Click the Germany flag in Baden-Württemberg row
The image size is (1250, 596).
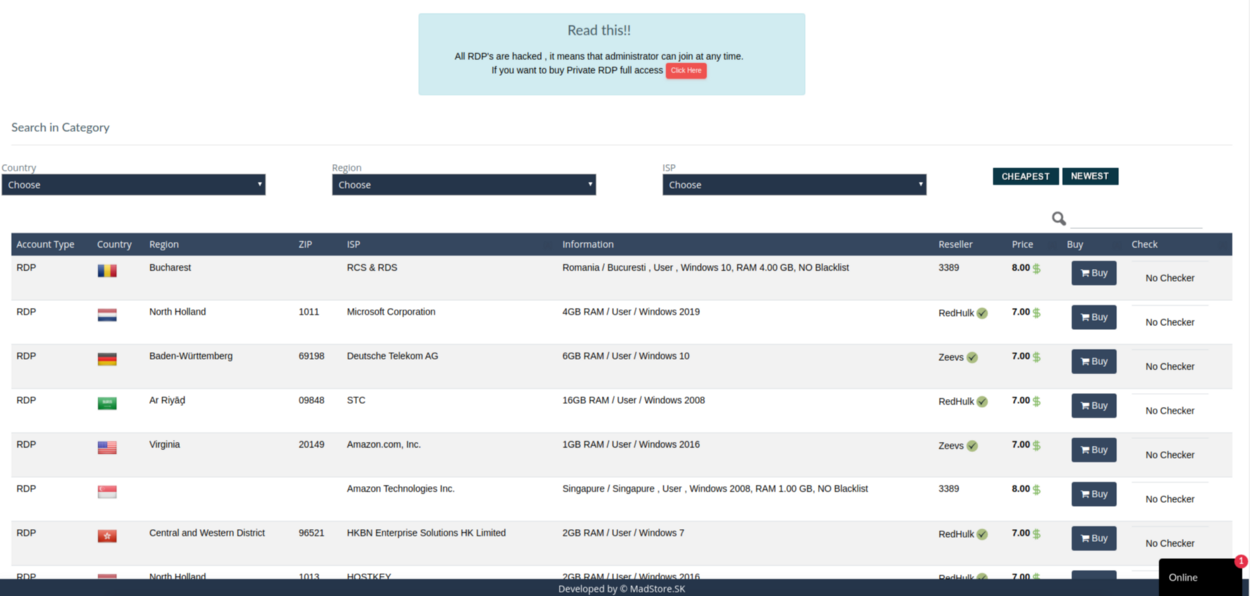coord(107,359)
